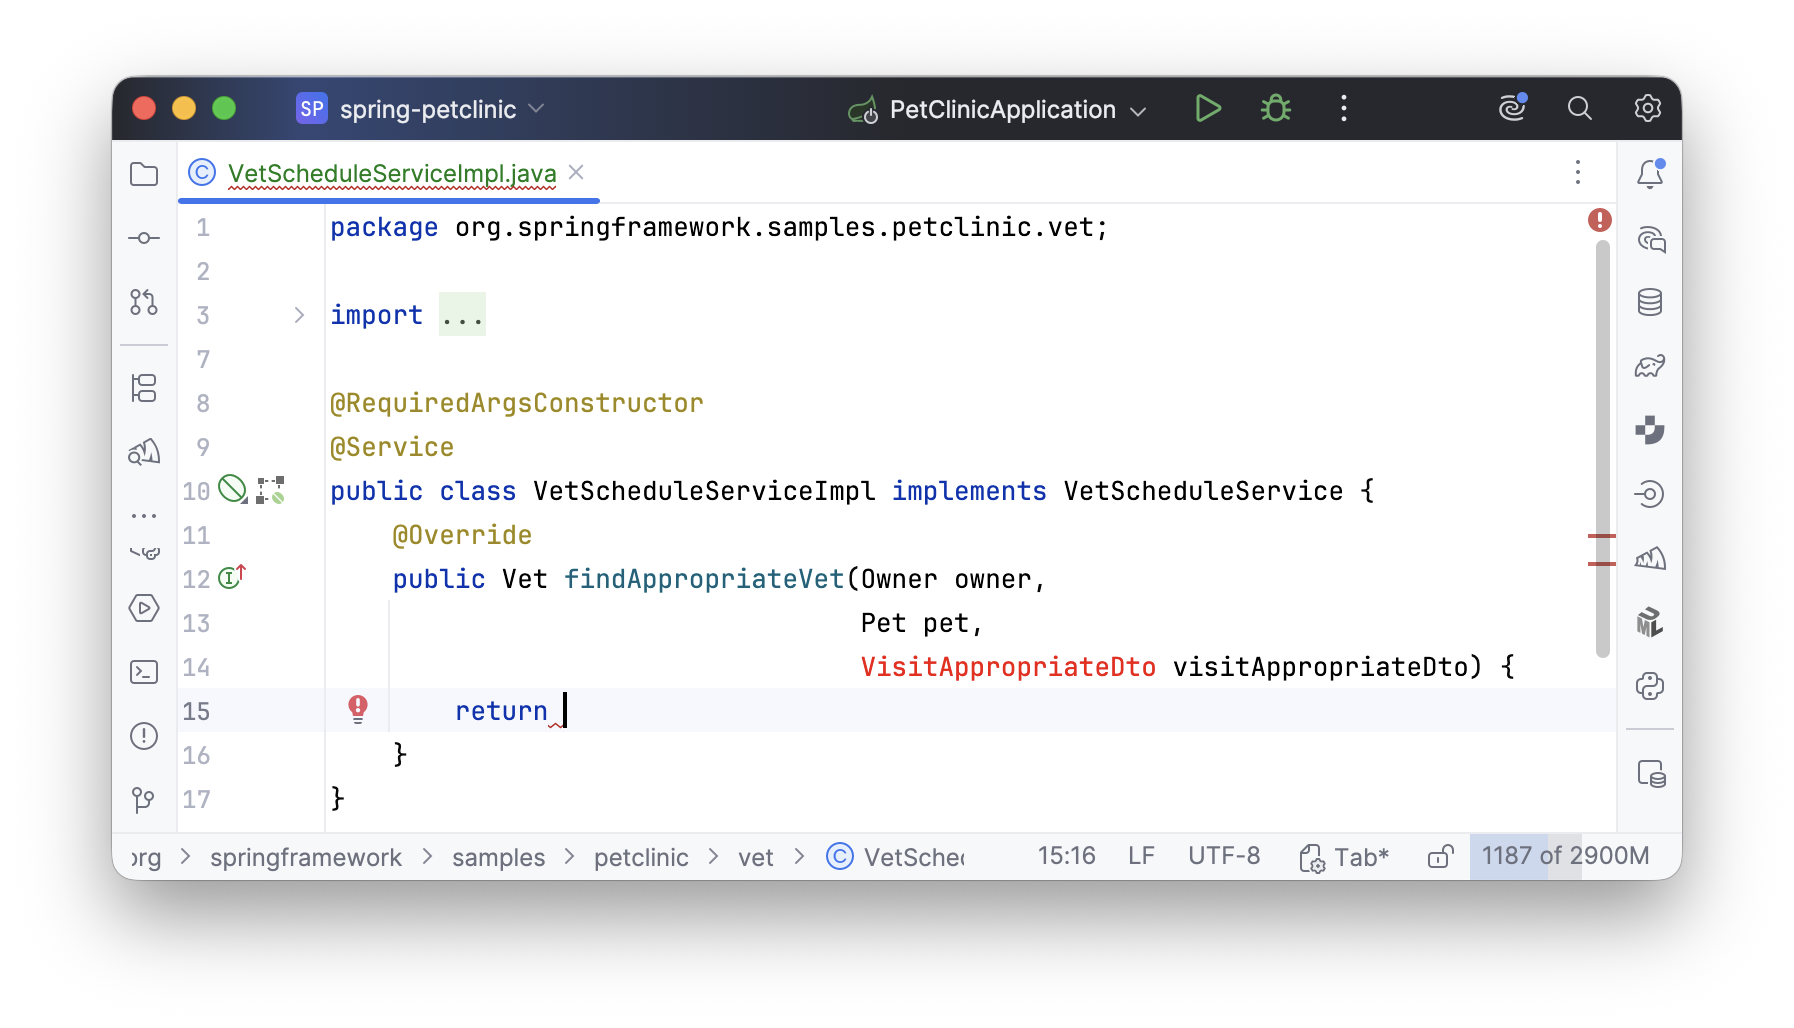
Task: Click the upper red error stripe marker
Action: pyautogui.click(x=1602, y=536)
